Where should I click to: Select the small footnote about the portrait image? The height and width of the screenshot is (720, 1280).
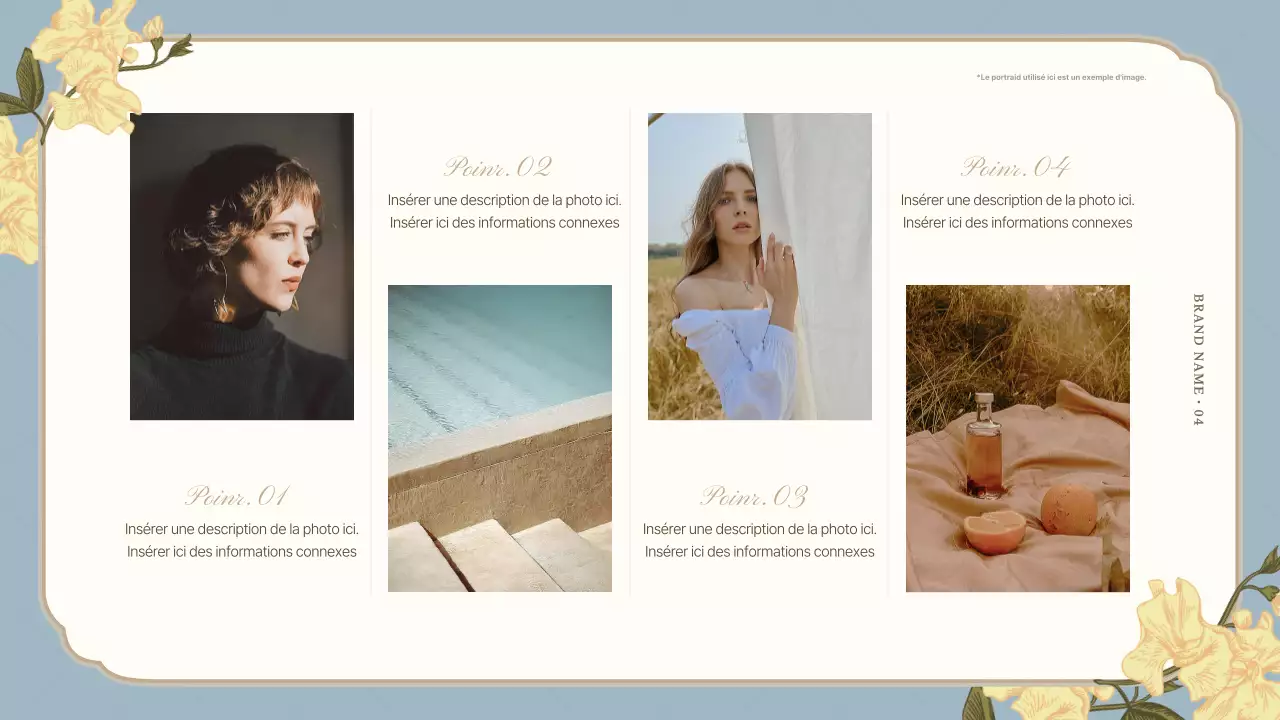coord(1061,77)
